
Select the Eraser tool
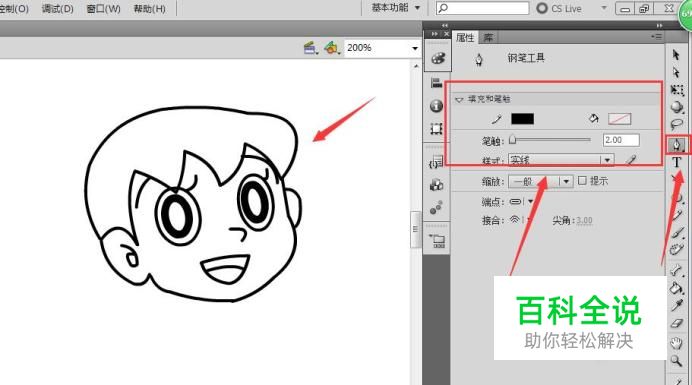(x=677, y=324)
